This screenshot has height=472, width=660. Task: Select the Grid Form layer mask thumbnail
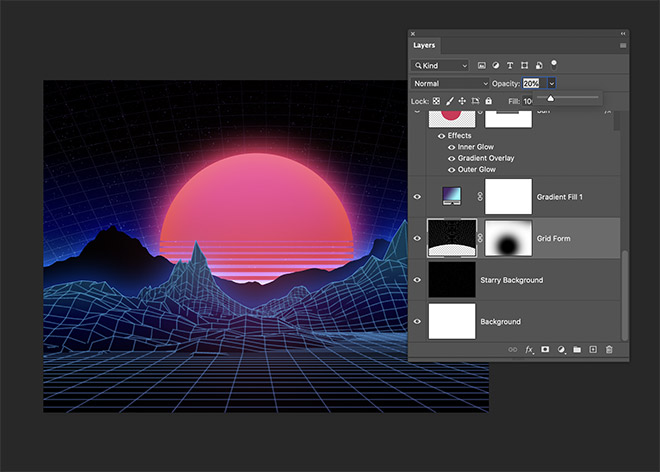(509, 239)
